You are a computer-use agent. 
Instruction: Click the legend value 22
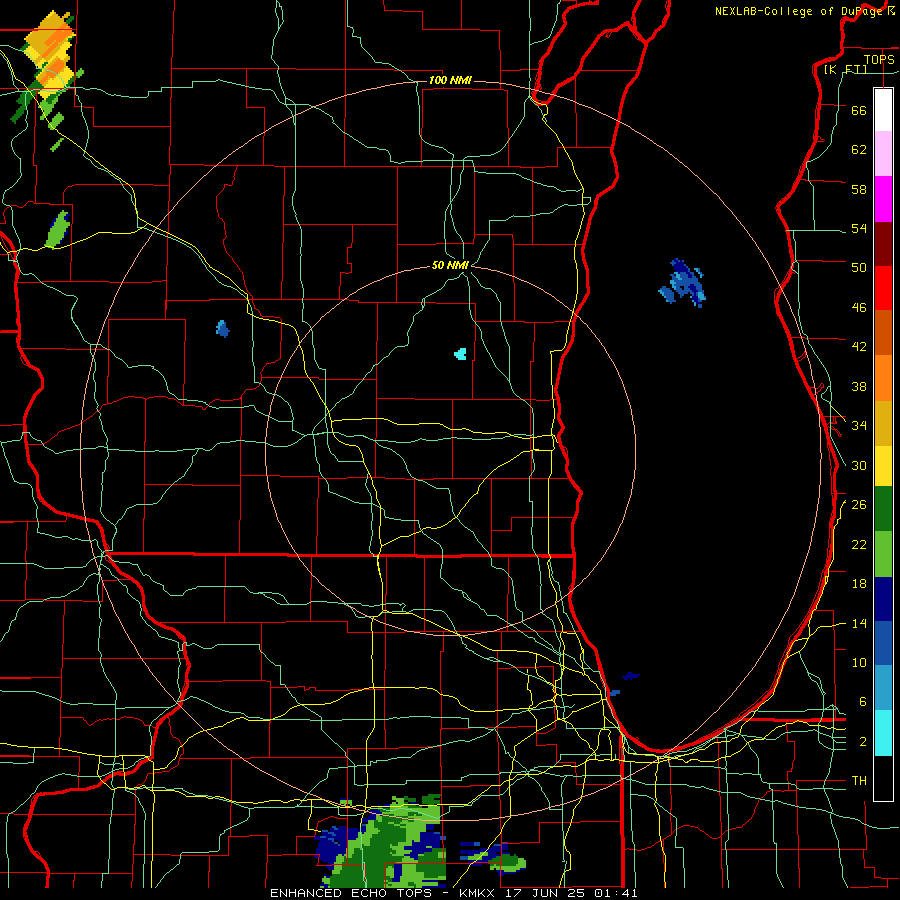pos(859,544)
